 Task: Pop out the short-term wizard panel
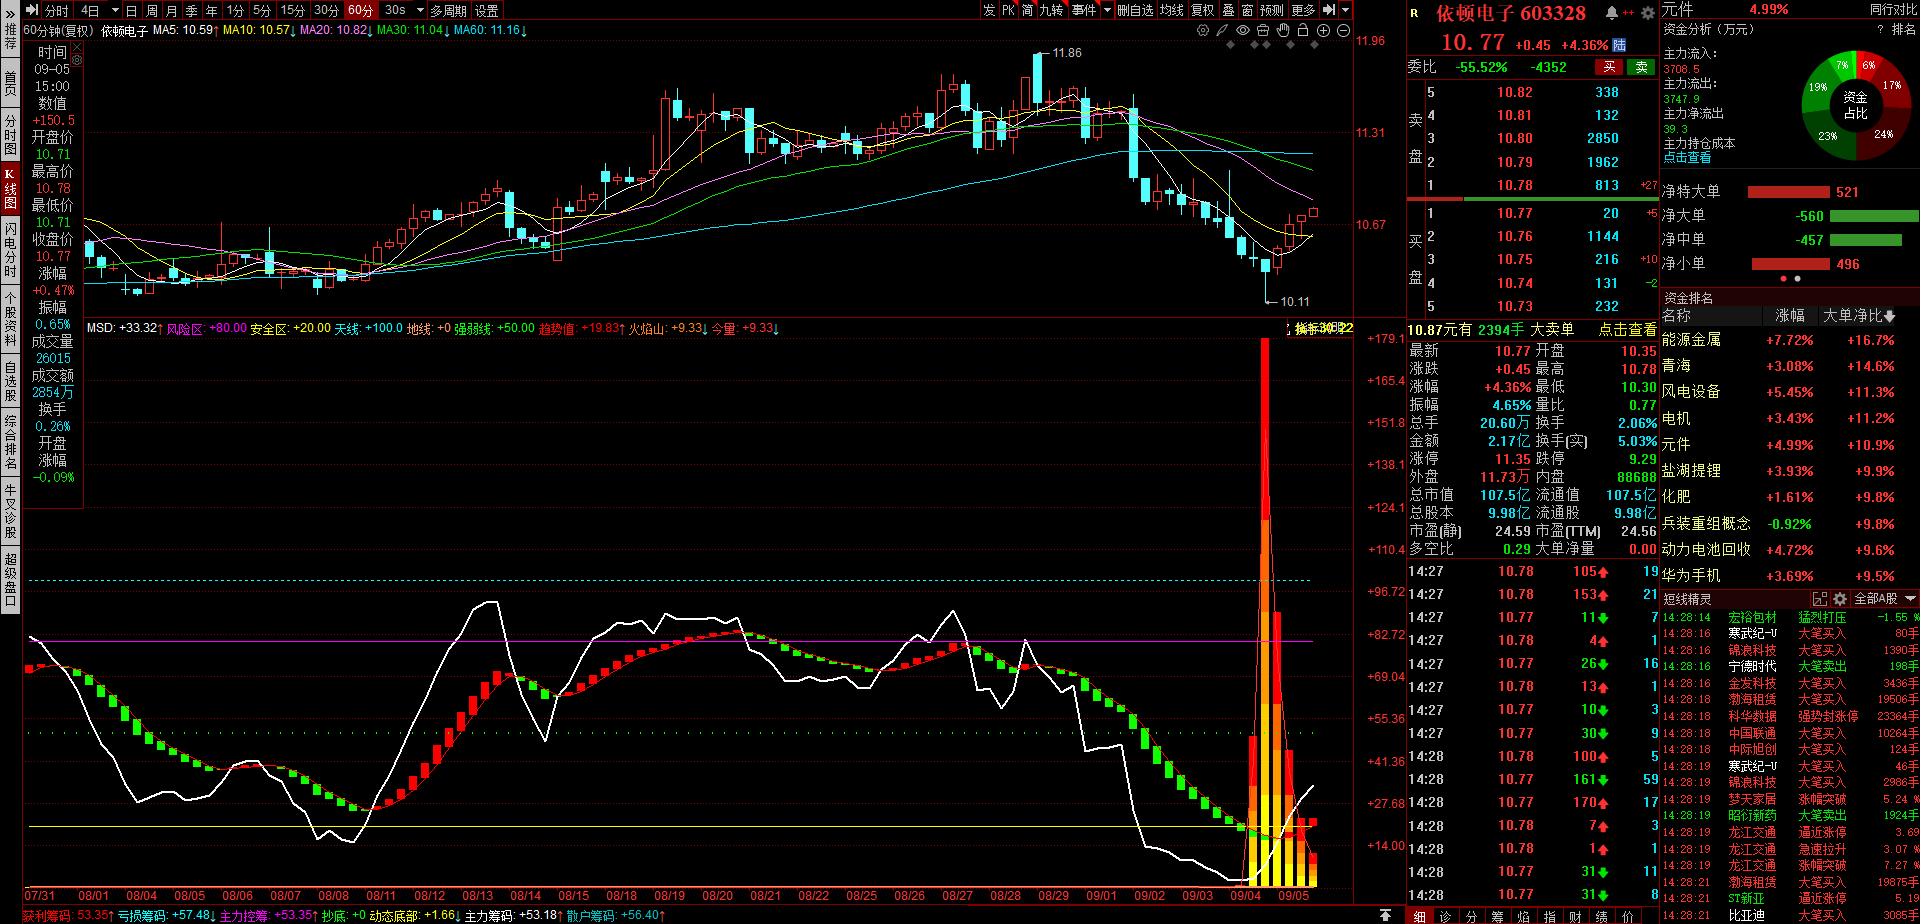[1820, 599]
